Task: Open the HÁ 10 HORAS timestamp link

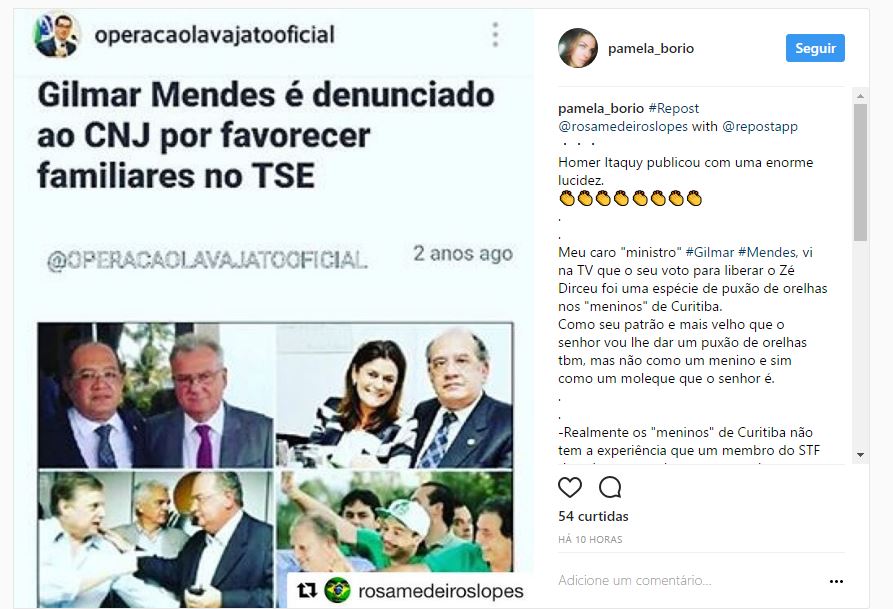Action: pos(590,539)
